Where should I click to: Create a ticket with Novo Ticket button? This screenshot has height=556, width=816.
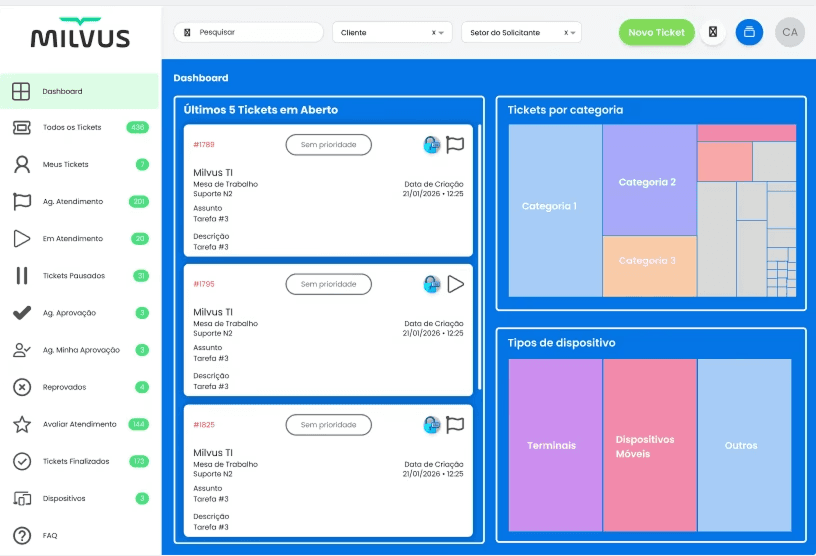tap(656, 32)
